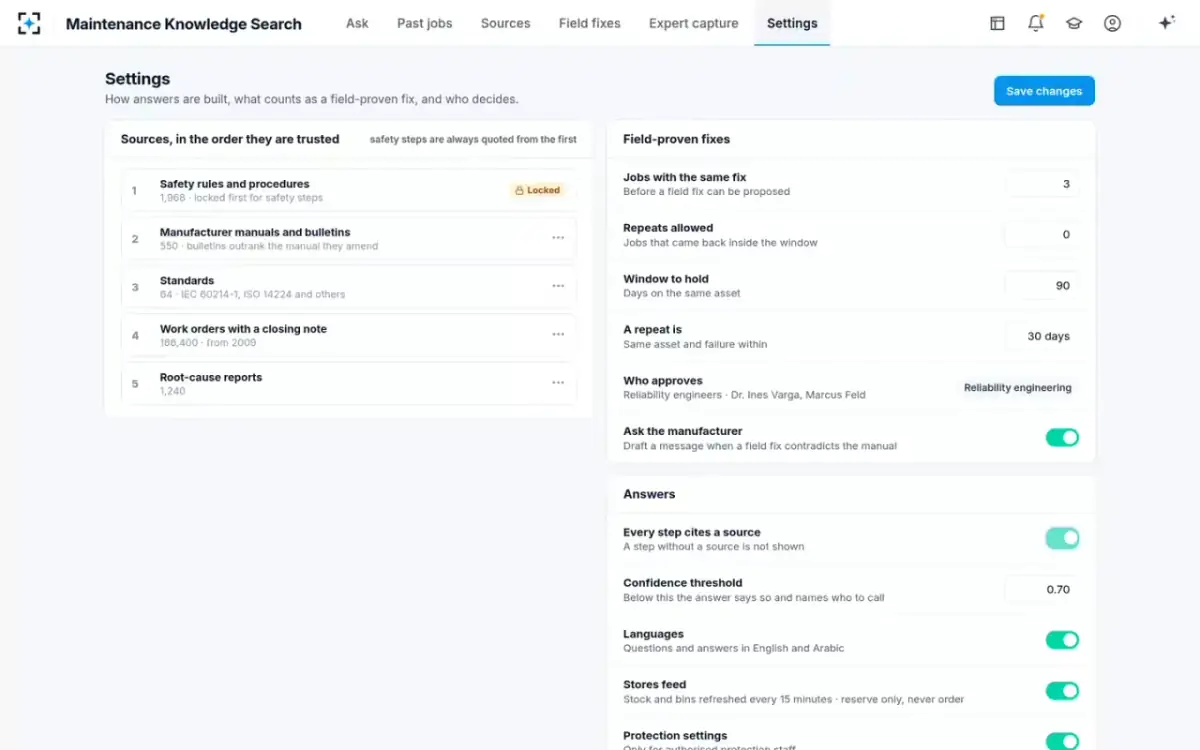Edit the Repeats allowed value

click(1042, 235)
